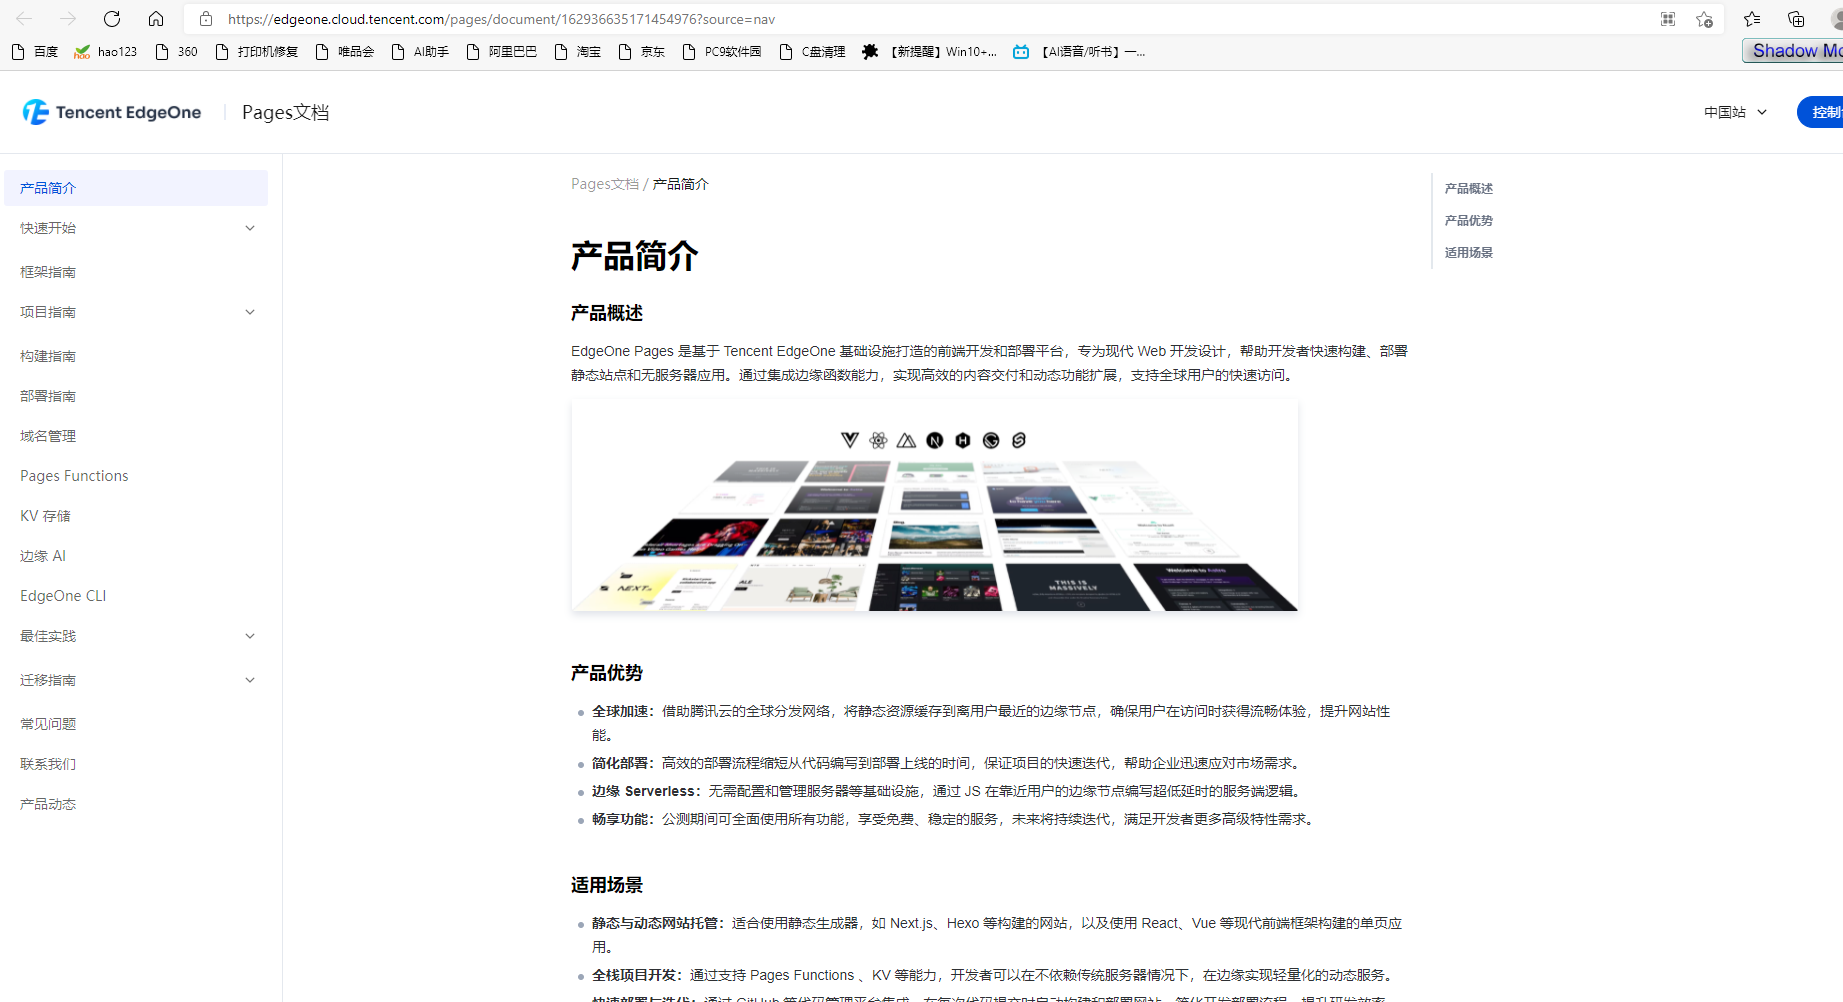
Task: Click the blue 控制台 button
Action: (x=1820, y=112)
